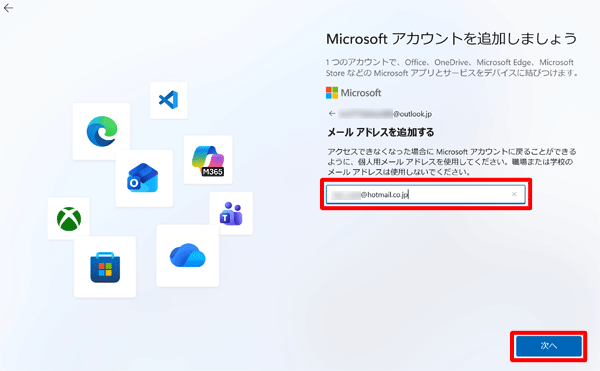Click the Microsoft four-color logo

click(332, 93)
